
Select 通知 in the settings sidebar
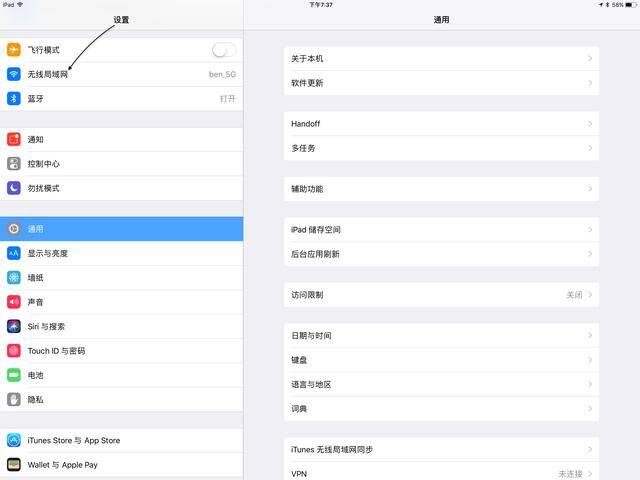pos(122,140)
